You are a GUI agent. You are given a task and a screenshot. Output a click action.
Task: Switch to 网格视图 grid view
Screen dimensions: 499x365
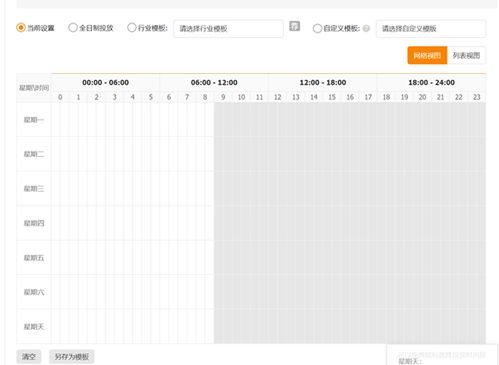[427, 55]
